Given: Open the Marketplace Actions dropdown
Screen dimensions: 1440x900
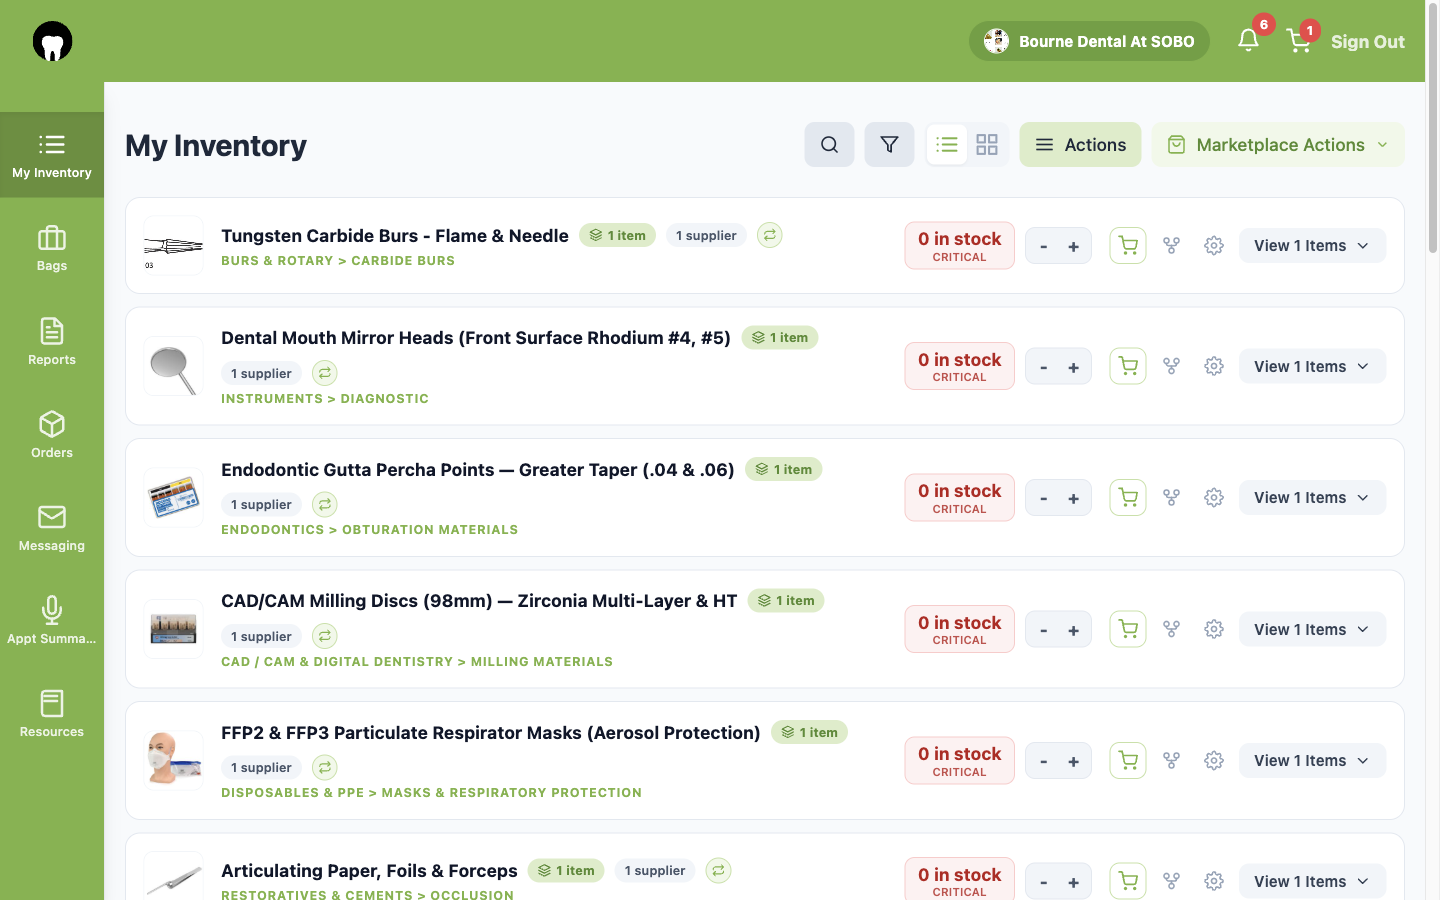Looking at the screenshot, I should [x=1278, y=145].
